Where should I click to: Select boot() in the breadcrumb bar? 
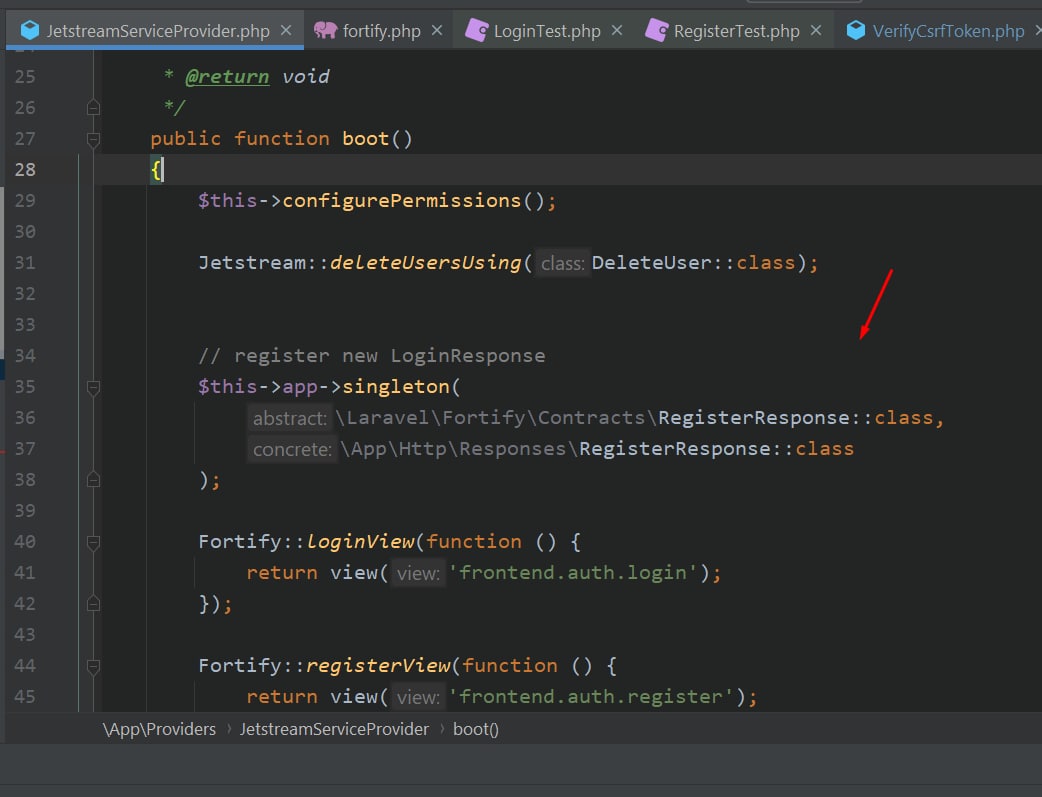point(476,729)
